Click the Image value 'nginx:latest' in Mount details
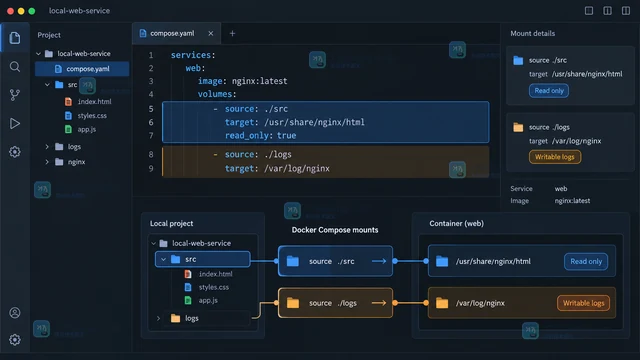 (572, 201)
